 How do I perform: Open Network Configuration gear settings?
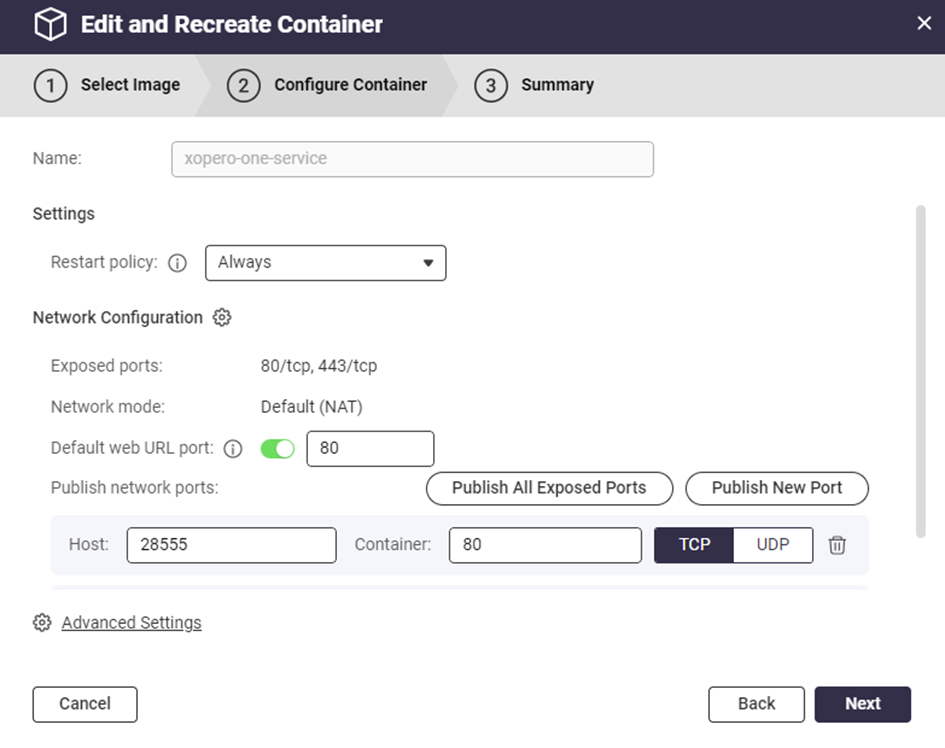pos(222,318)
